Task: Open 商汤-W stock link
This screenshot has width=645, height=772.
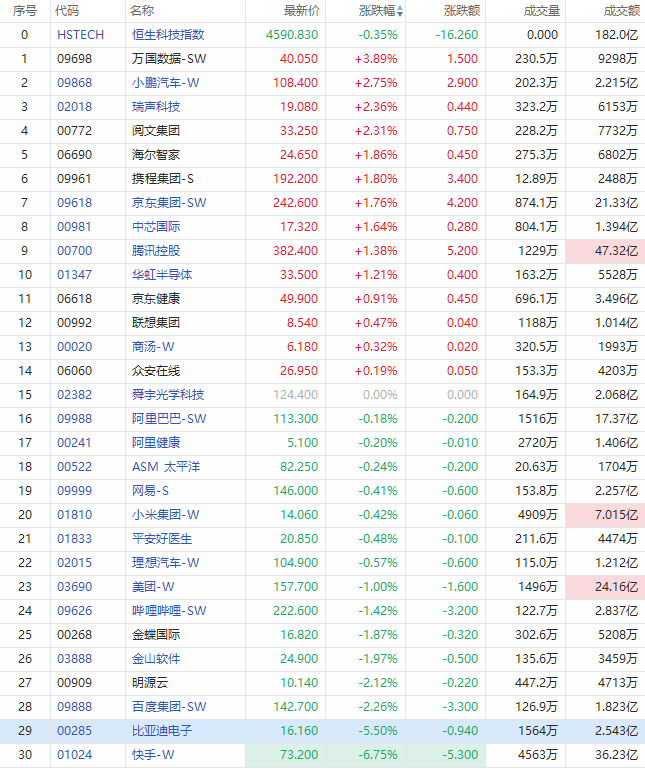Action: tap(153, 347)
